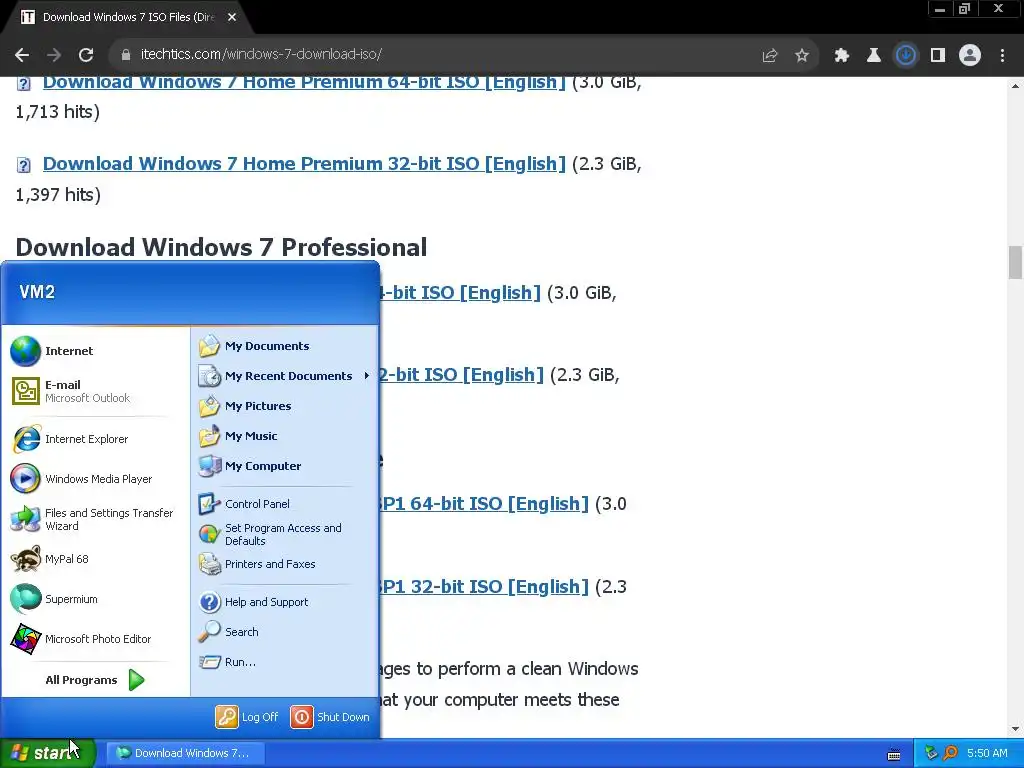The width and height of the screenshot is (1024, 768).
Task: Open the extensions puzzle icon
Action: point(842,56)
